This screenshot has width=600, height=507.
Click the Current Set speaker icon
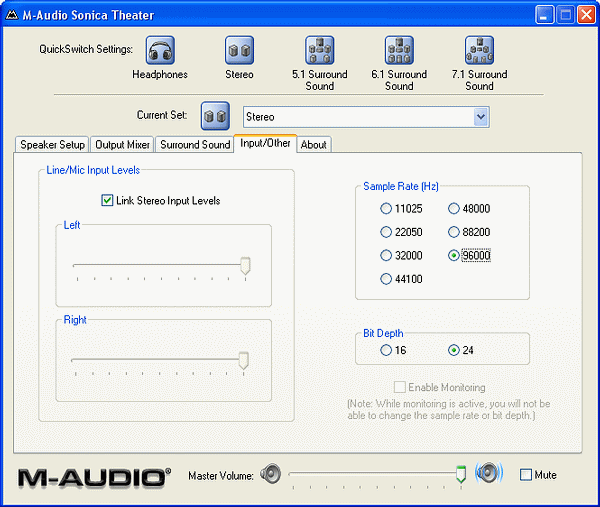tap(215, 116)
